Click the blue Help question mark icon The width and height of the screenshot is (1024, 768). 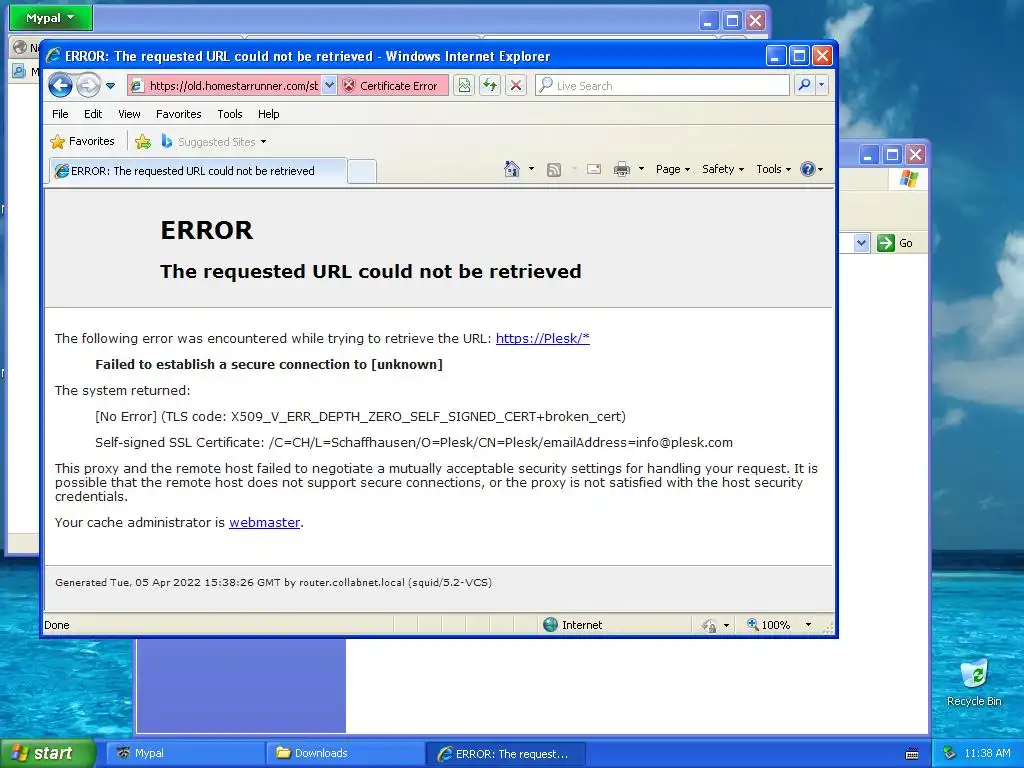tap(808, 169)
